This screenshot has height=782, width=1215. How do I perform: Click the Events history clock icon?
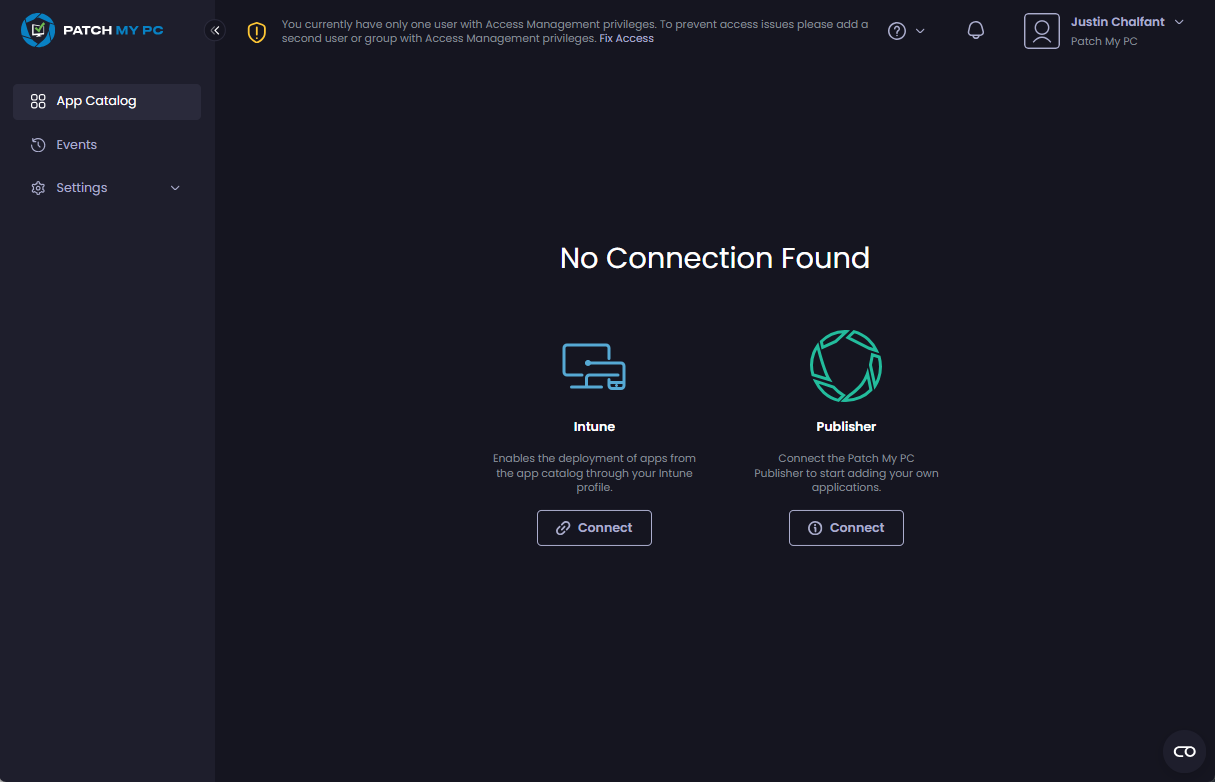click(38, 145)
